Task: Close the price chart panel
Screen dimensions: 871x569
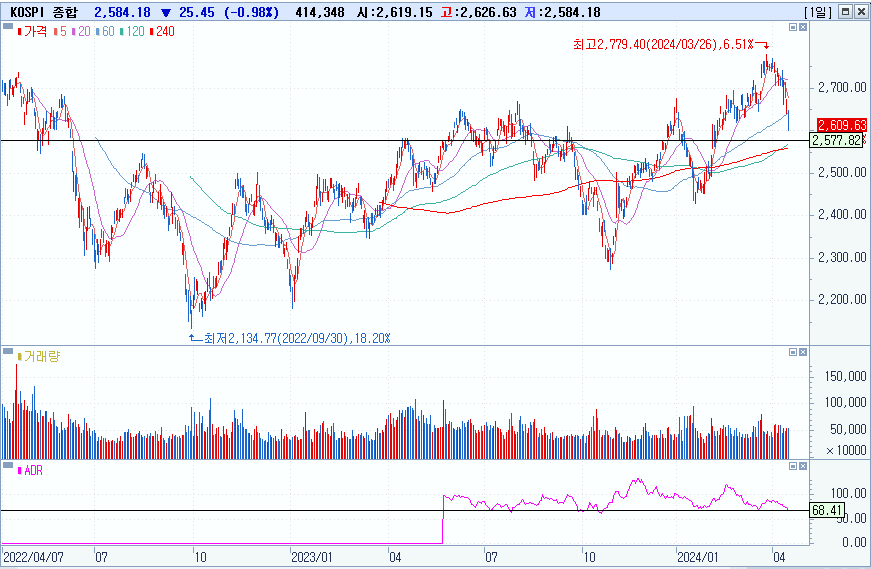Action: point(803,27)
